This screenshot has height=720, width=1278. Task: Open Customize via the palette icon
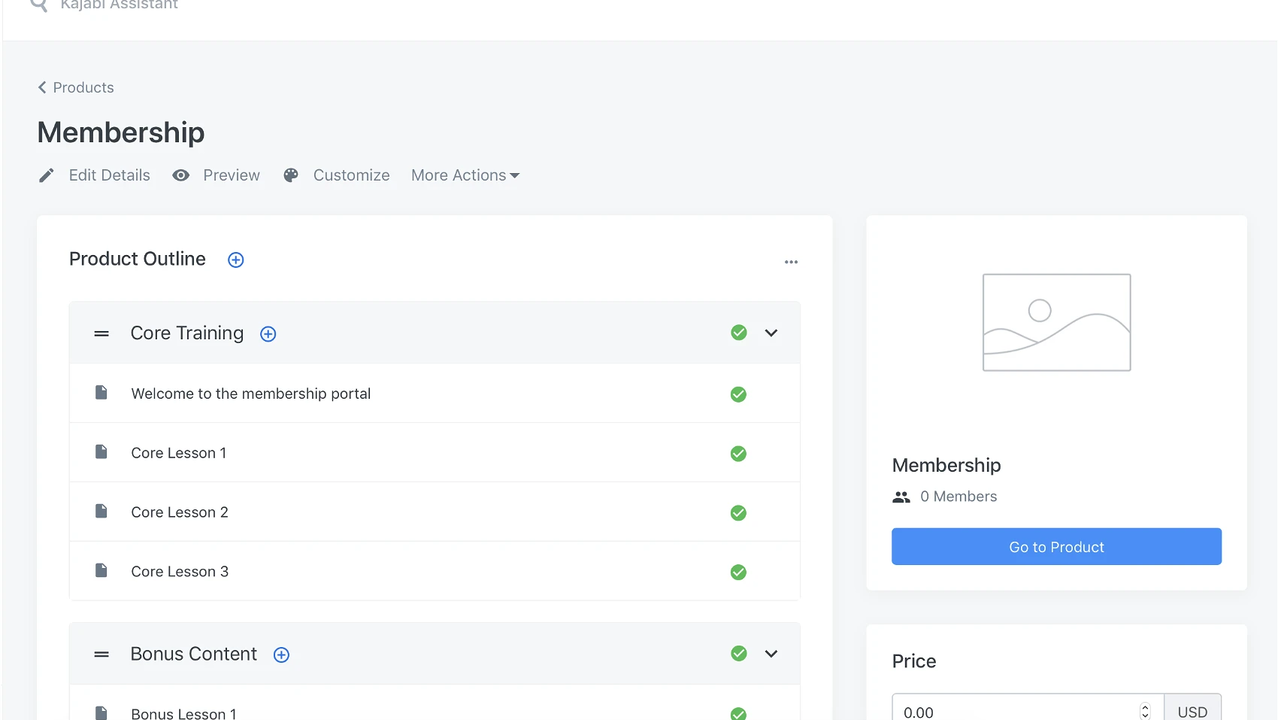click(290, 175)
